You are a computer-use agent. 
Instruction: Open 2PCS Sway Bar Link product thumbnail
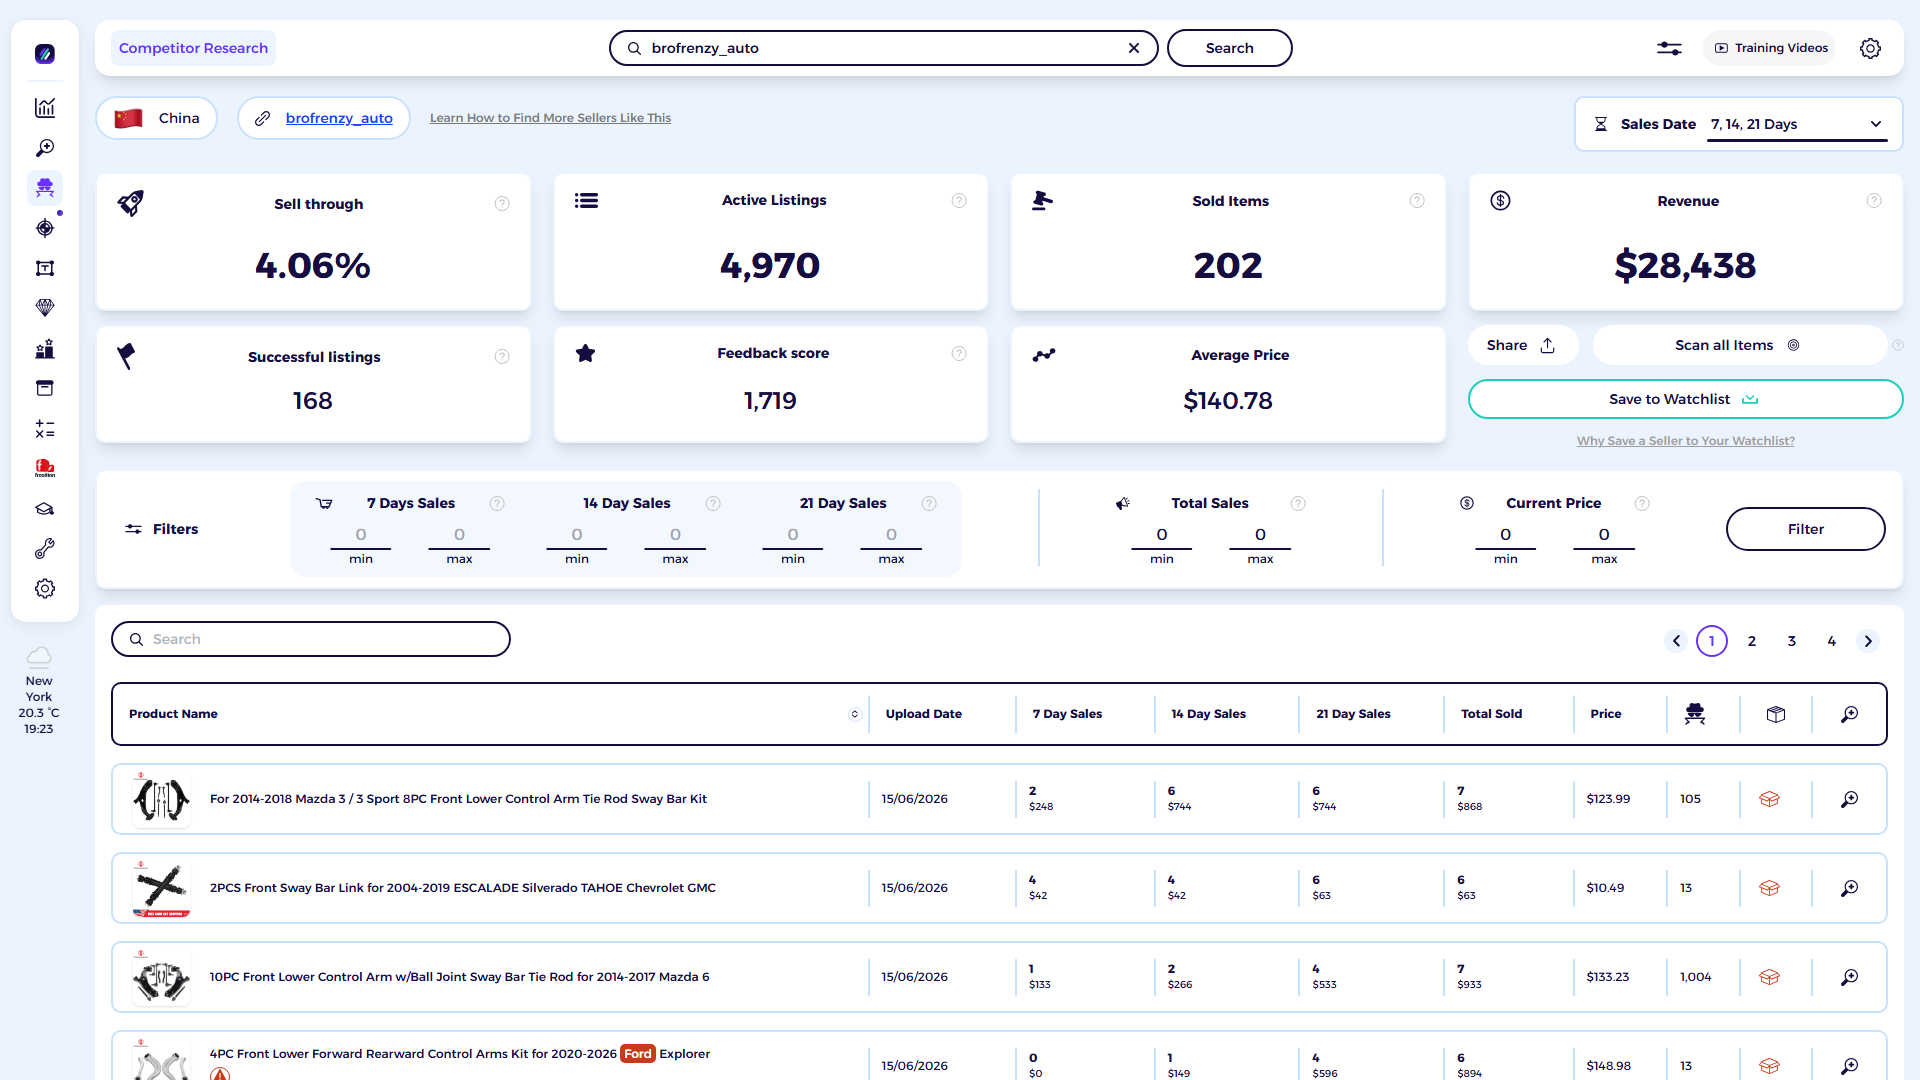tap(161, 888)
